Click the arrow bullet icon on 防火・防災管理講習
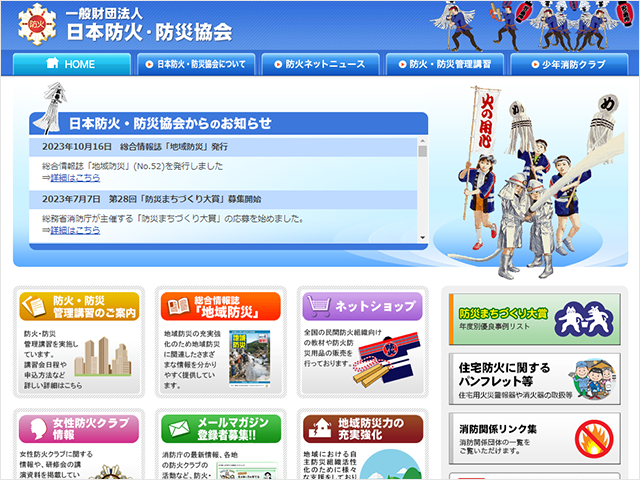 pos(402,64)
